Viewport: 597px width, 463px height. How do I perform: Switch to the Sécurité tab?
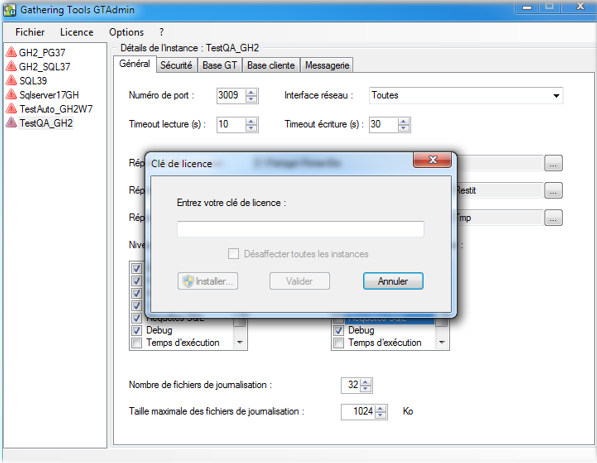[176, 65]
